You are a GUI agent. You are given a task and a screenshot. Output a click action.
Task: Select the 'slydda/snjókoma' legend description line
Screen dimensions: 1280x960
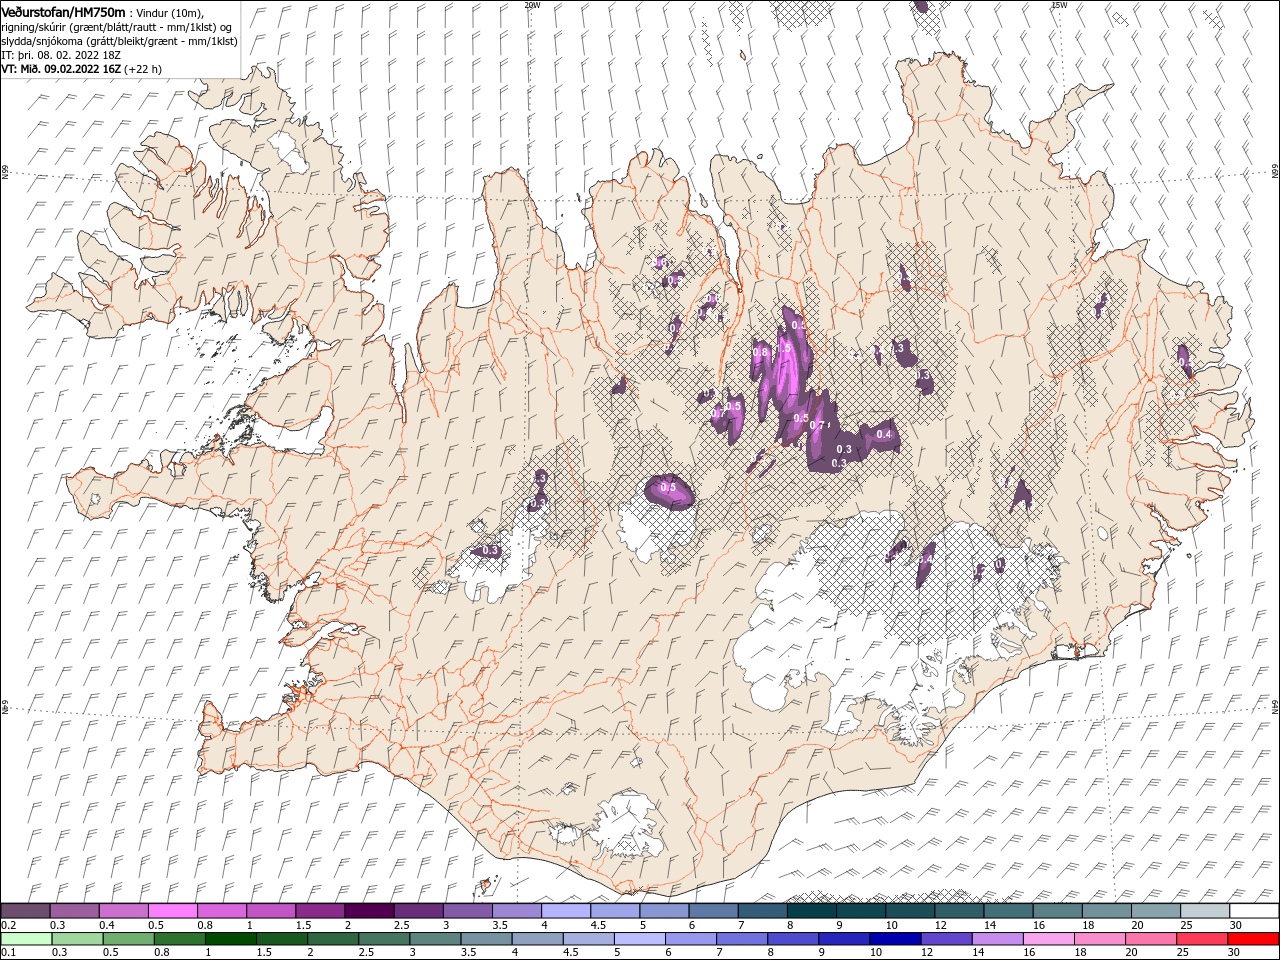click(119, 41)
